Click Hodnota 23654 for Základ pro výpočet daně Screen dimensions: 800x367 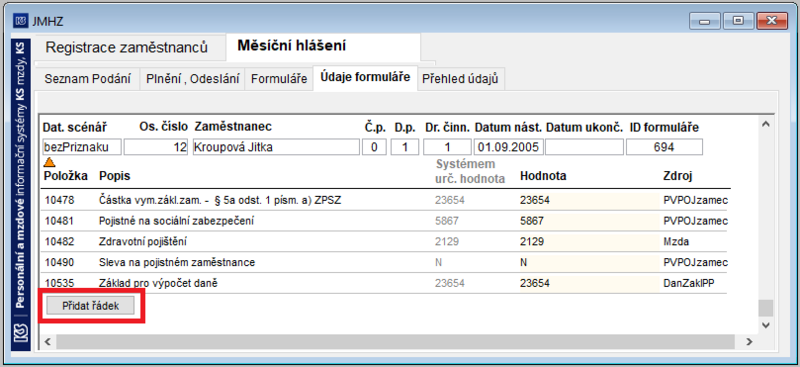589,283
